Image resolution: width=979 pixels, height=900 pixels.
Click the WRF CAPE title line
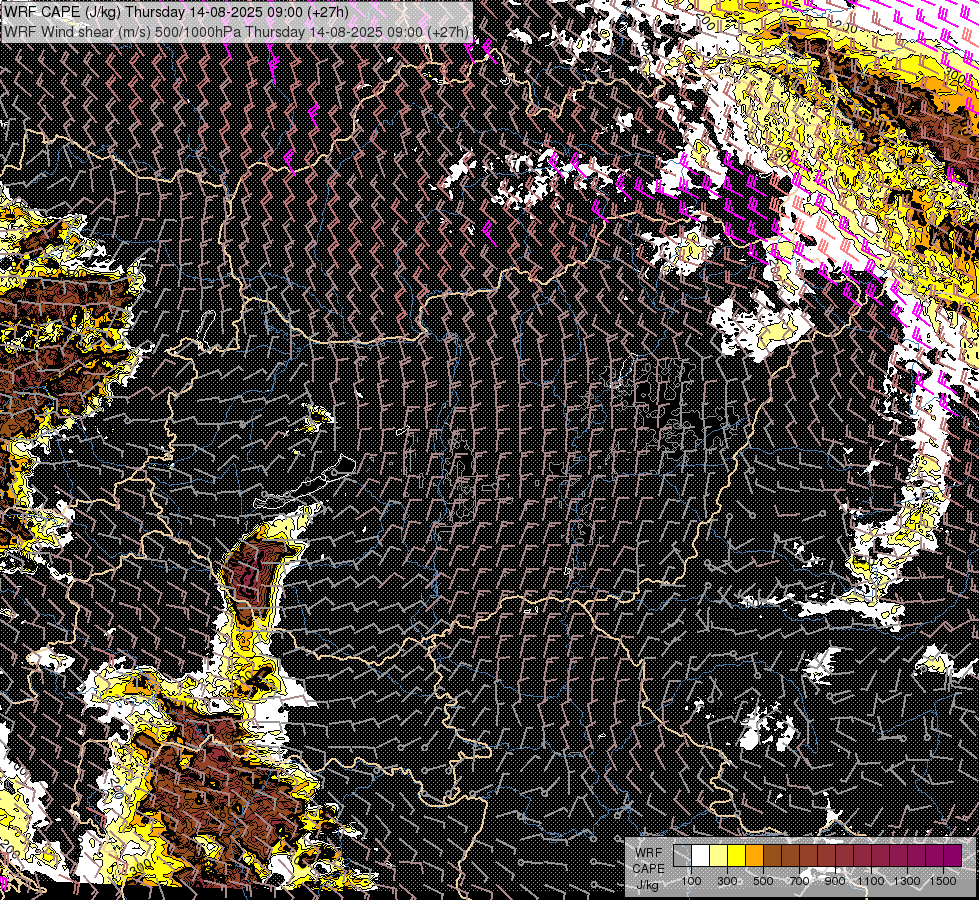[176, 12]
